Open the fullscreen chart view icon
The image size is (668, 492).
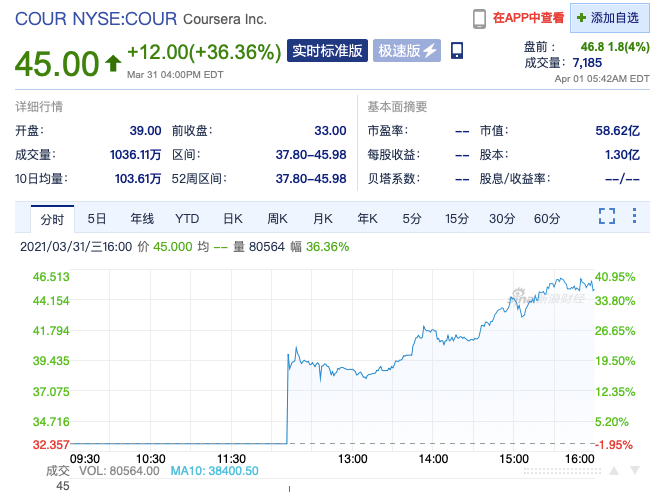606,217
